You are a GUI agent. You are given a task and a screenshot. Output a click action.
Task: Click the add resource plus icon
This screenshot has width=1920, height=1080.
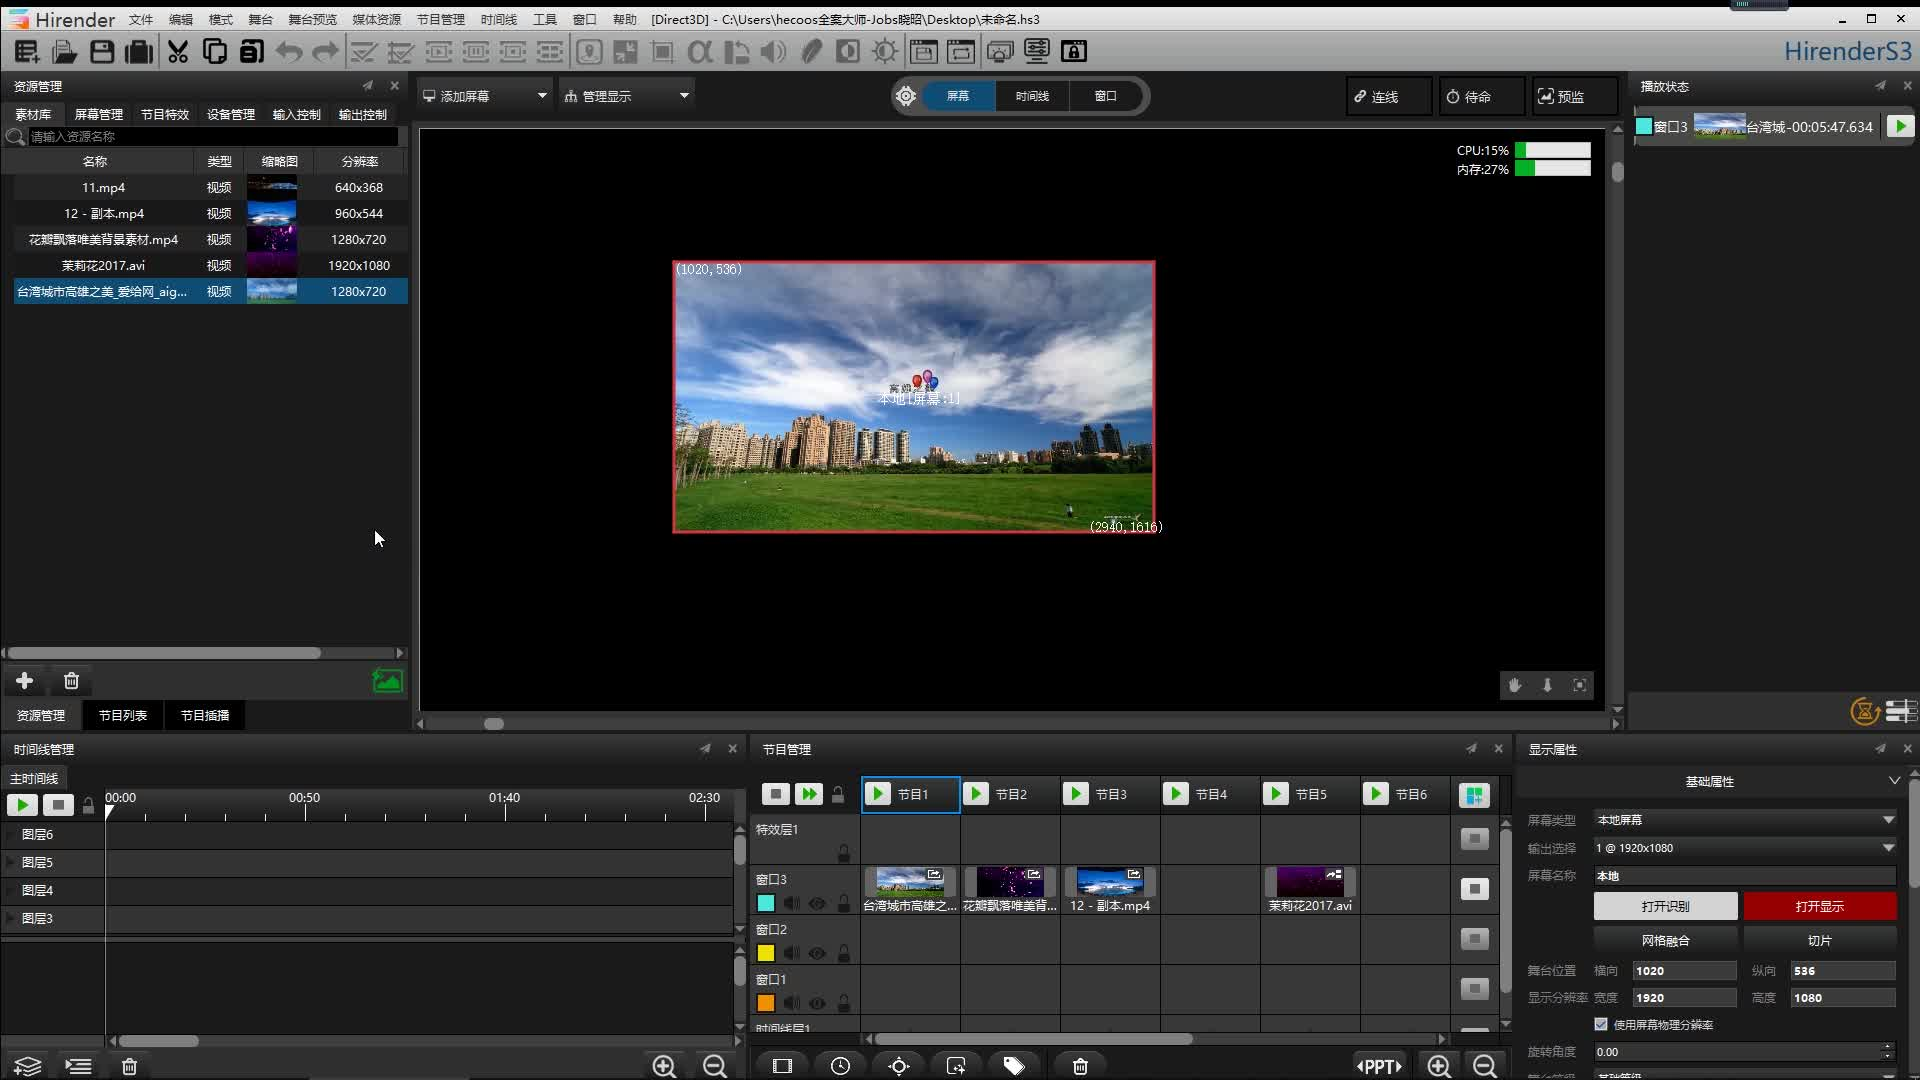(x=25, y=681)
